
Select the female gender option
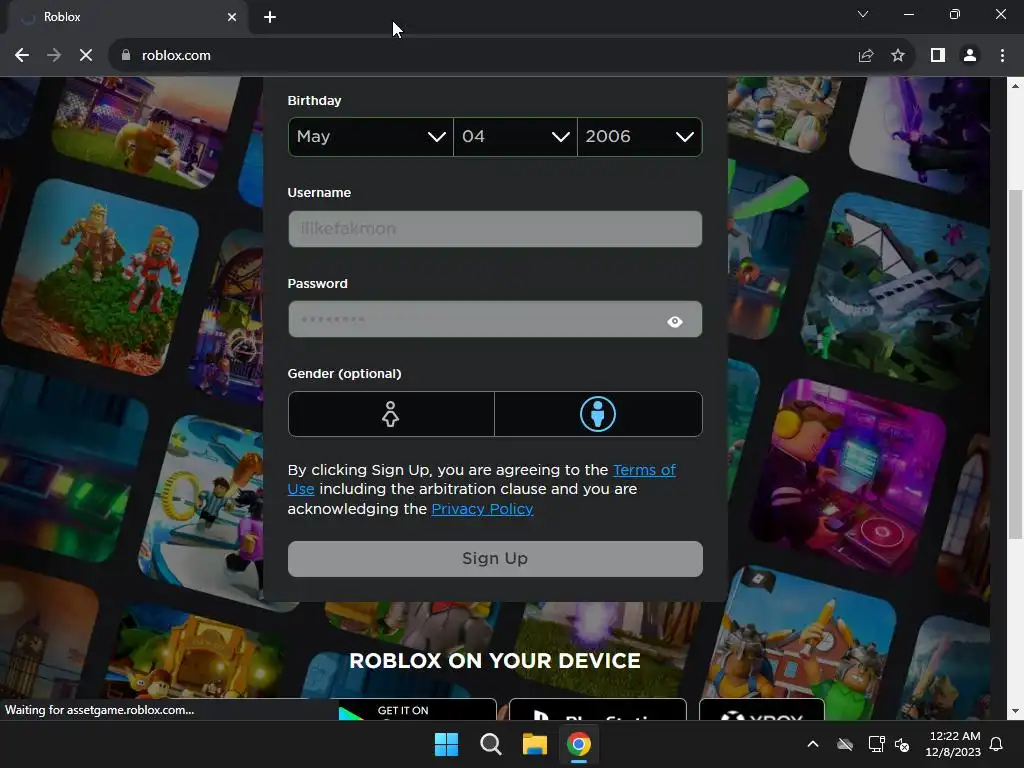point(391,414)
